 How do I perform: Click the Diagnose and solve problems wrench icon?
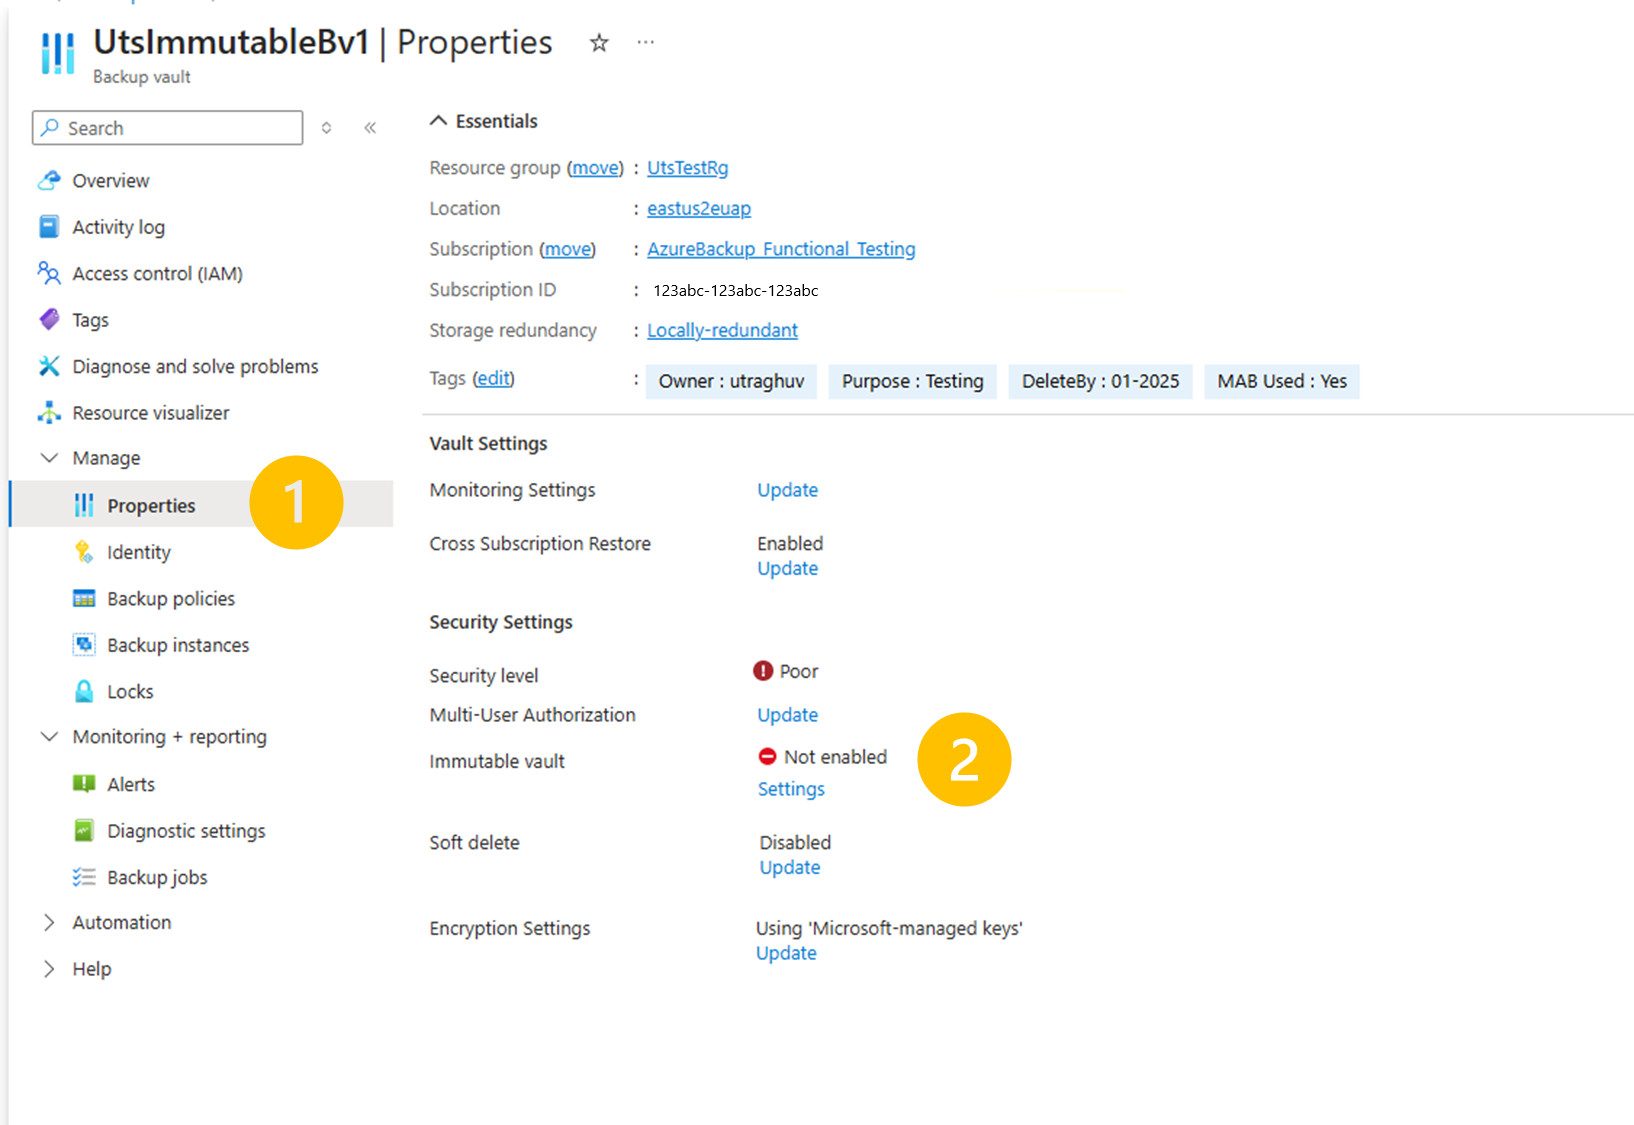point(49,366)
